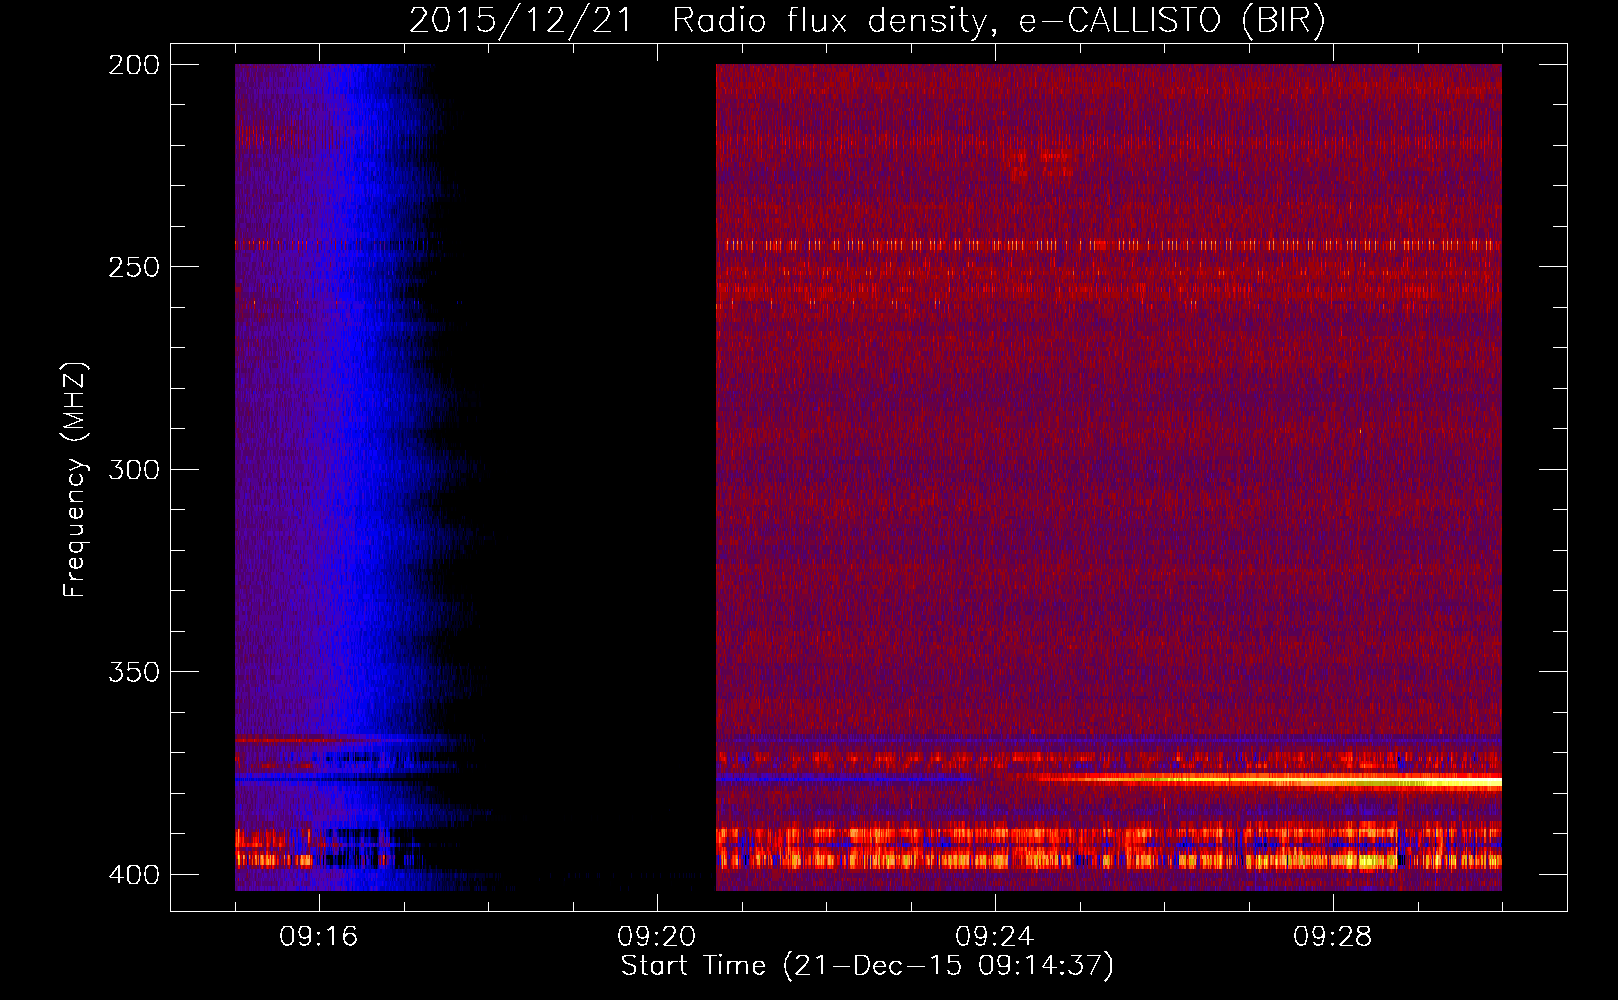Click the 09:28 time tick label

pyautogui.click(x=1333, y=937)
